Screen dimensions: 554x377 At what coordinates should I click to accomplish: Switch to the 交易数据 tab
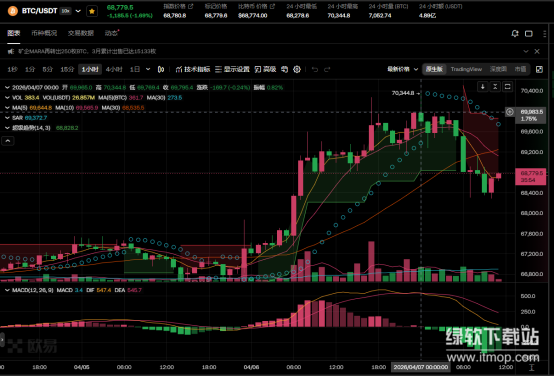click(x=81, y=33)
